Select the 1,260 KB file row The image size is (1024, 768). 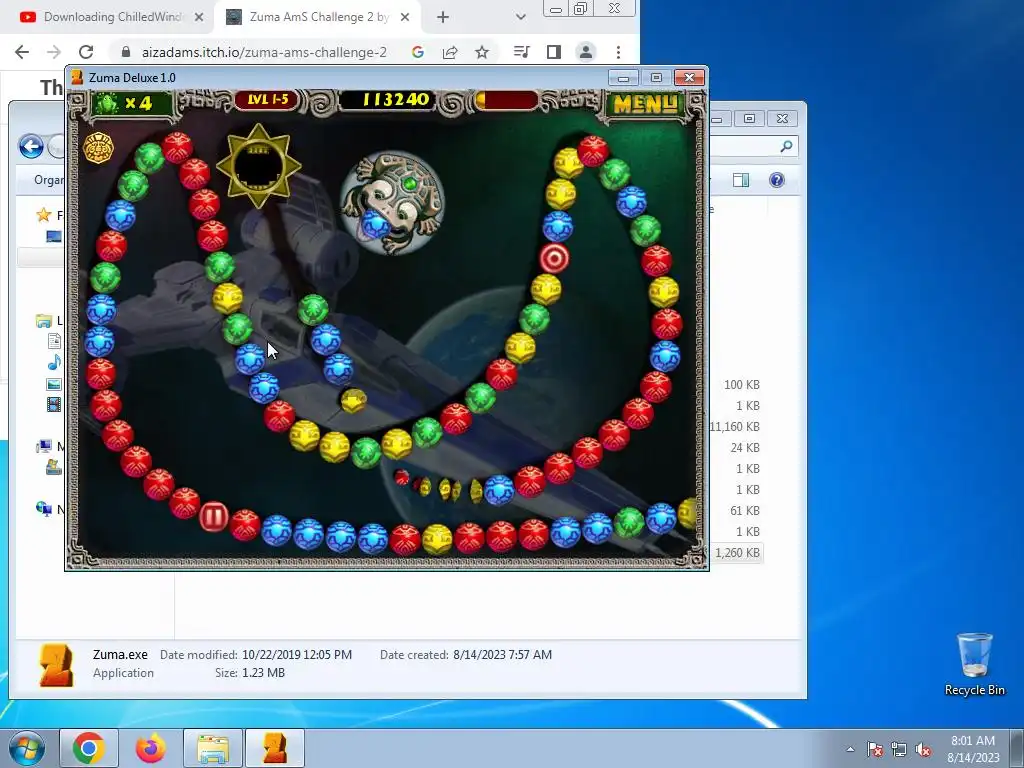(x=737, y=552)
